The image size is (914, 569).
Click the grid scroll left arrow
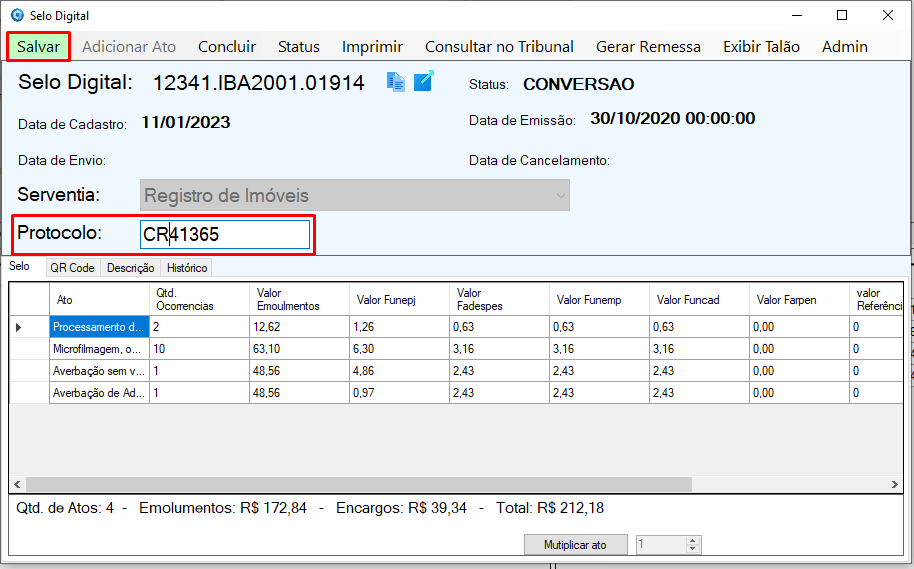17,484
